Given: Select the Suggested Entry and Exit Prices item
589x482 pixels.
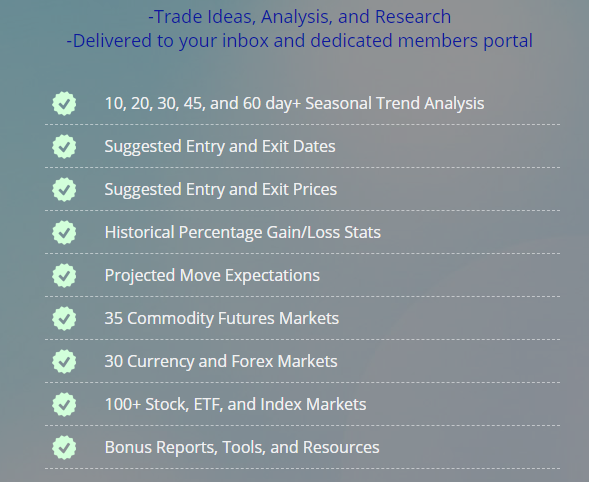Looking at the screenshot, I should tap(220, 189).
